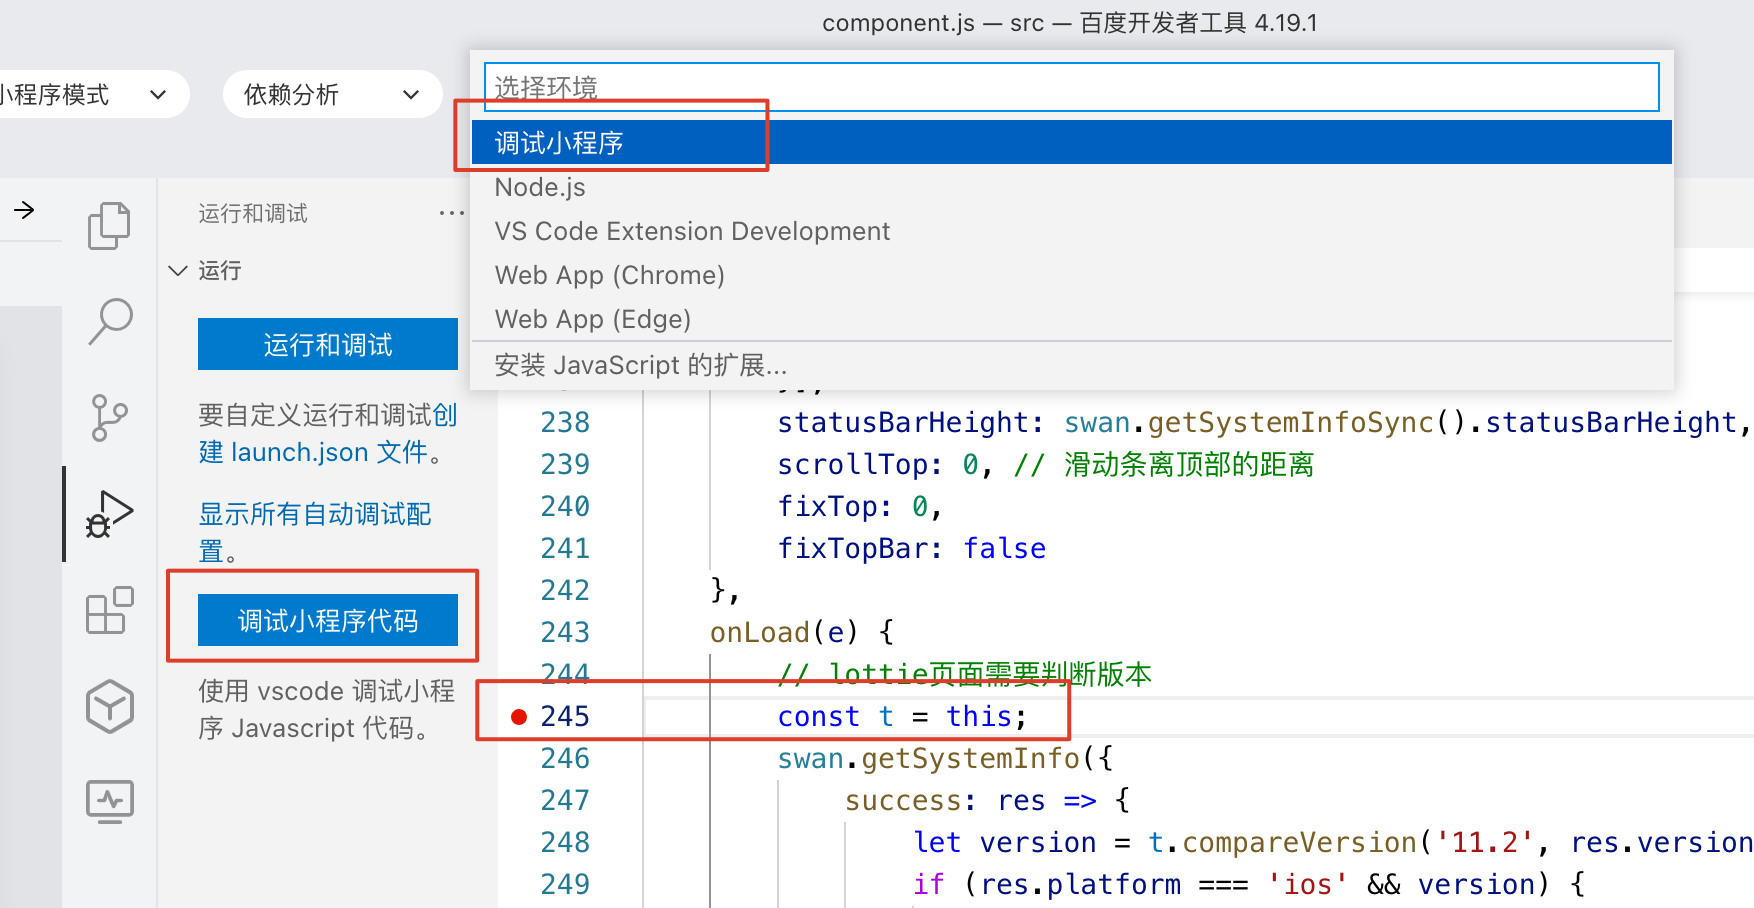Image resolution: width=1754 pixels, height=908 pixels.
Task: Select the Run and Debug bug icon
Action: (x=109, y=514)
